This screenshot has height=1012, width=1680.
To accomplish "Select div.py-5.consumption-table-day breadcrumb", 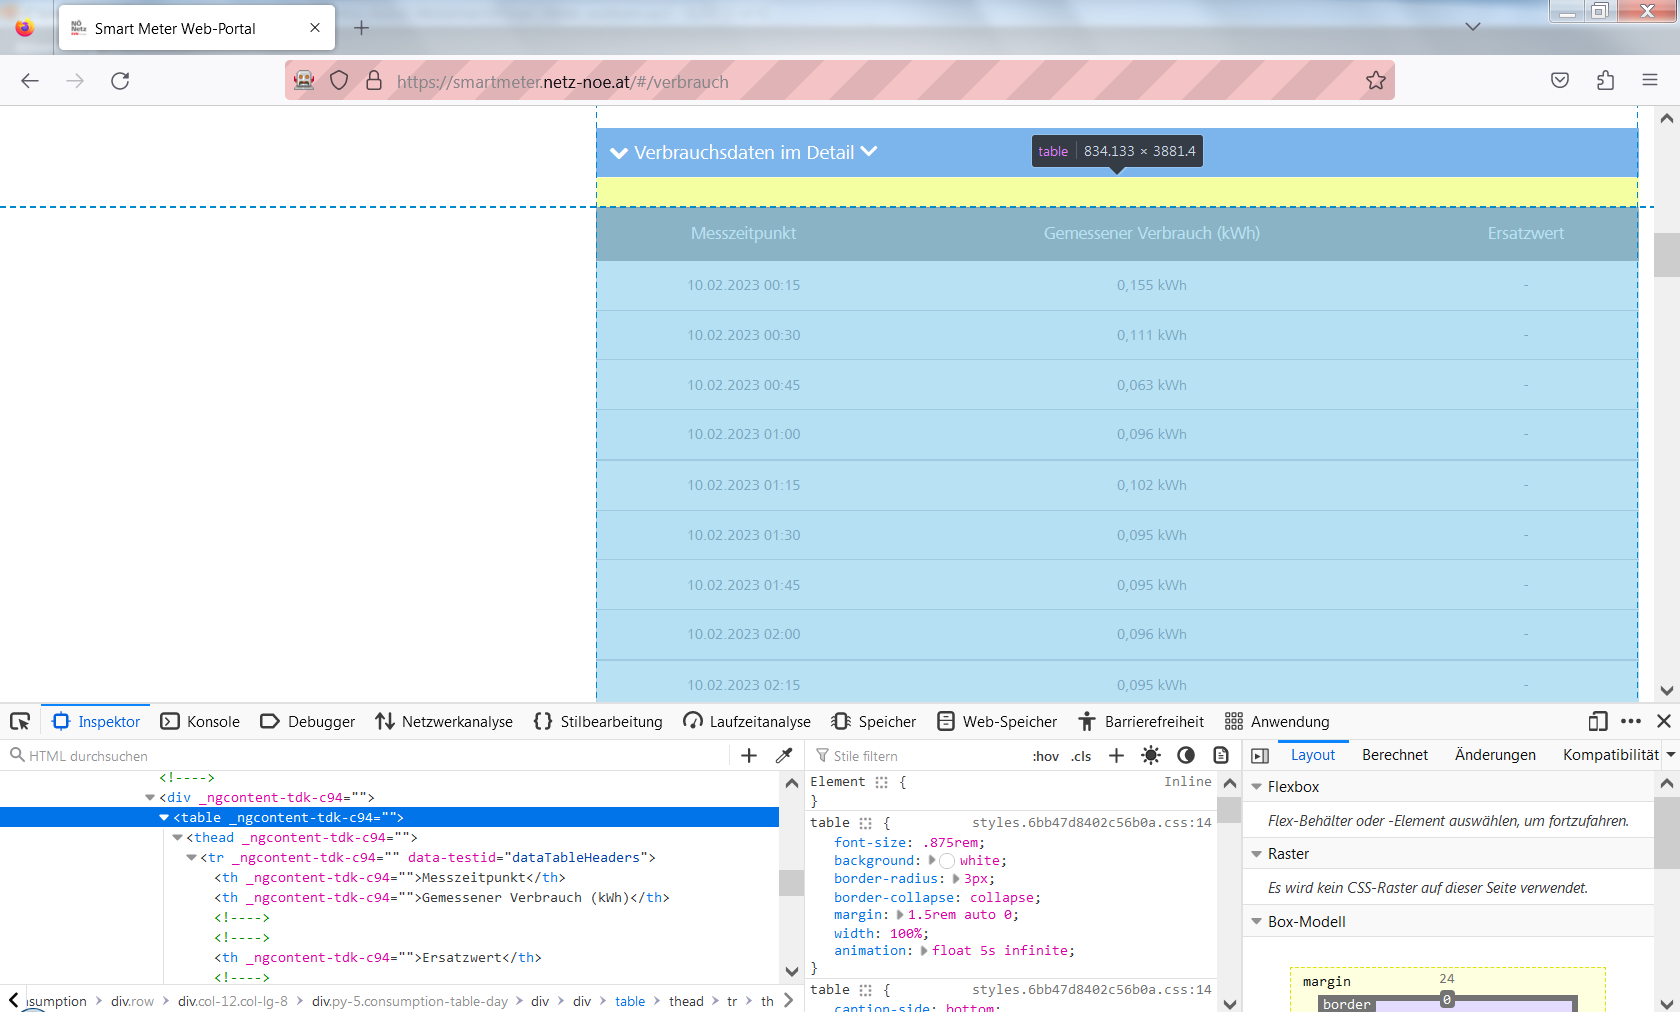I will (410, 1001).
